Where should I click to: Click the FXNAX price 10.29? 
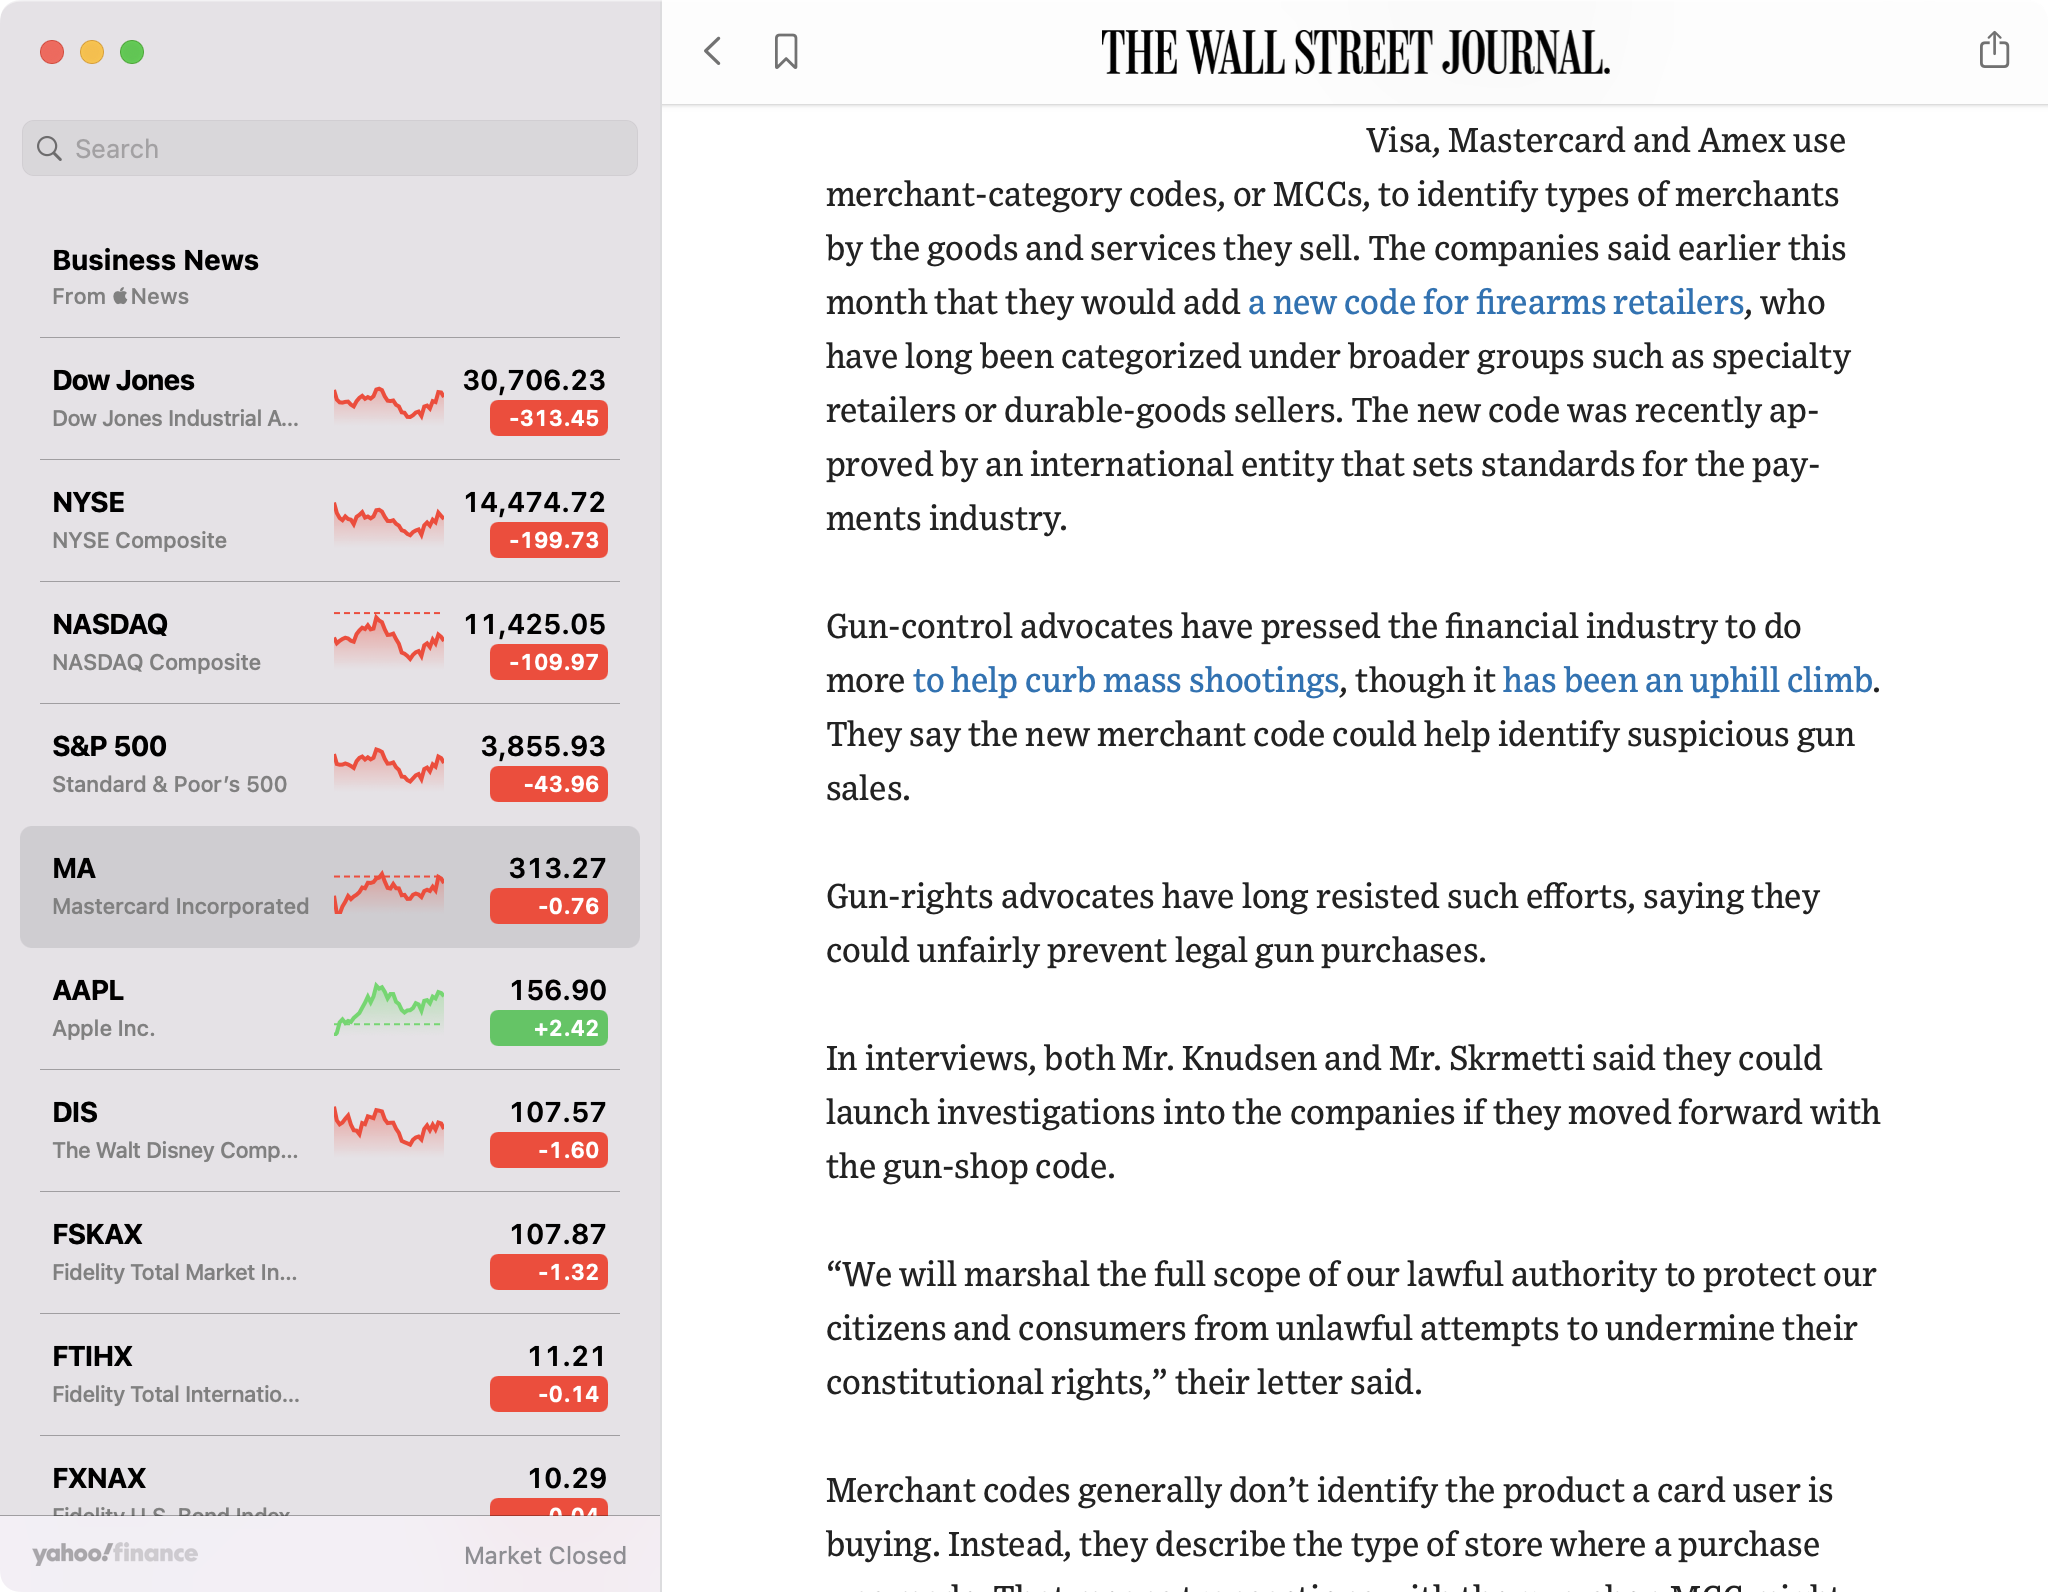pos(567,1478)
